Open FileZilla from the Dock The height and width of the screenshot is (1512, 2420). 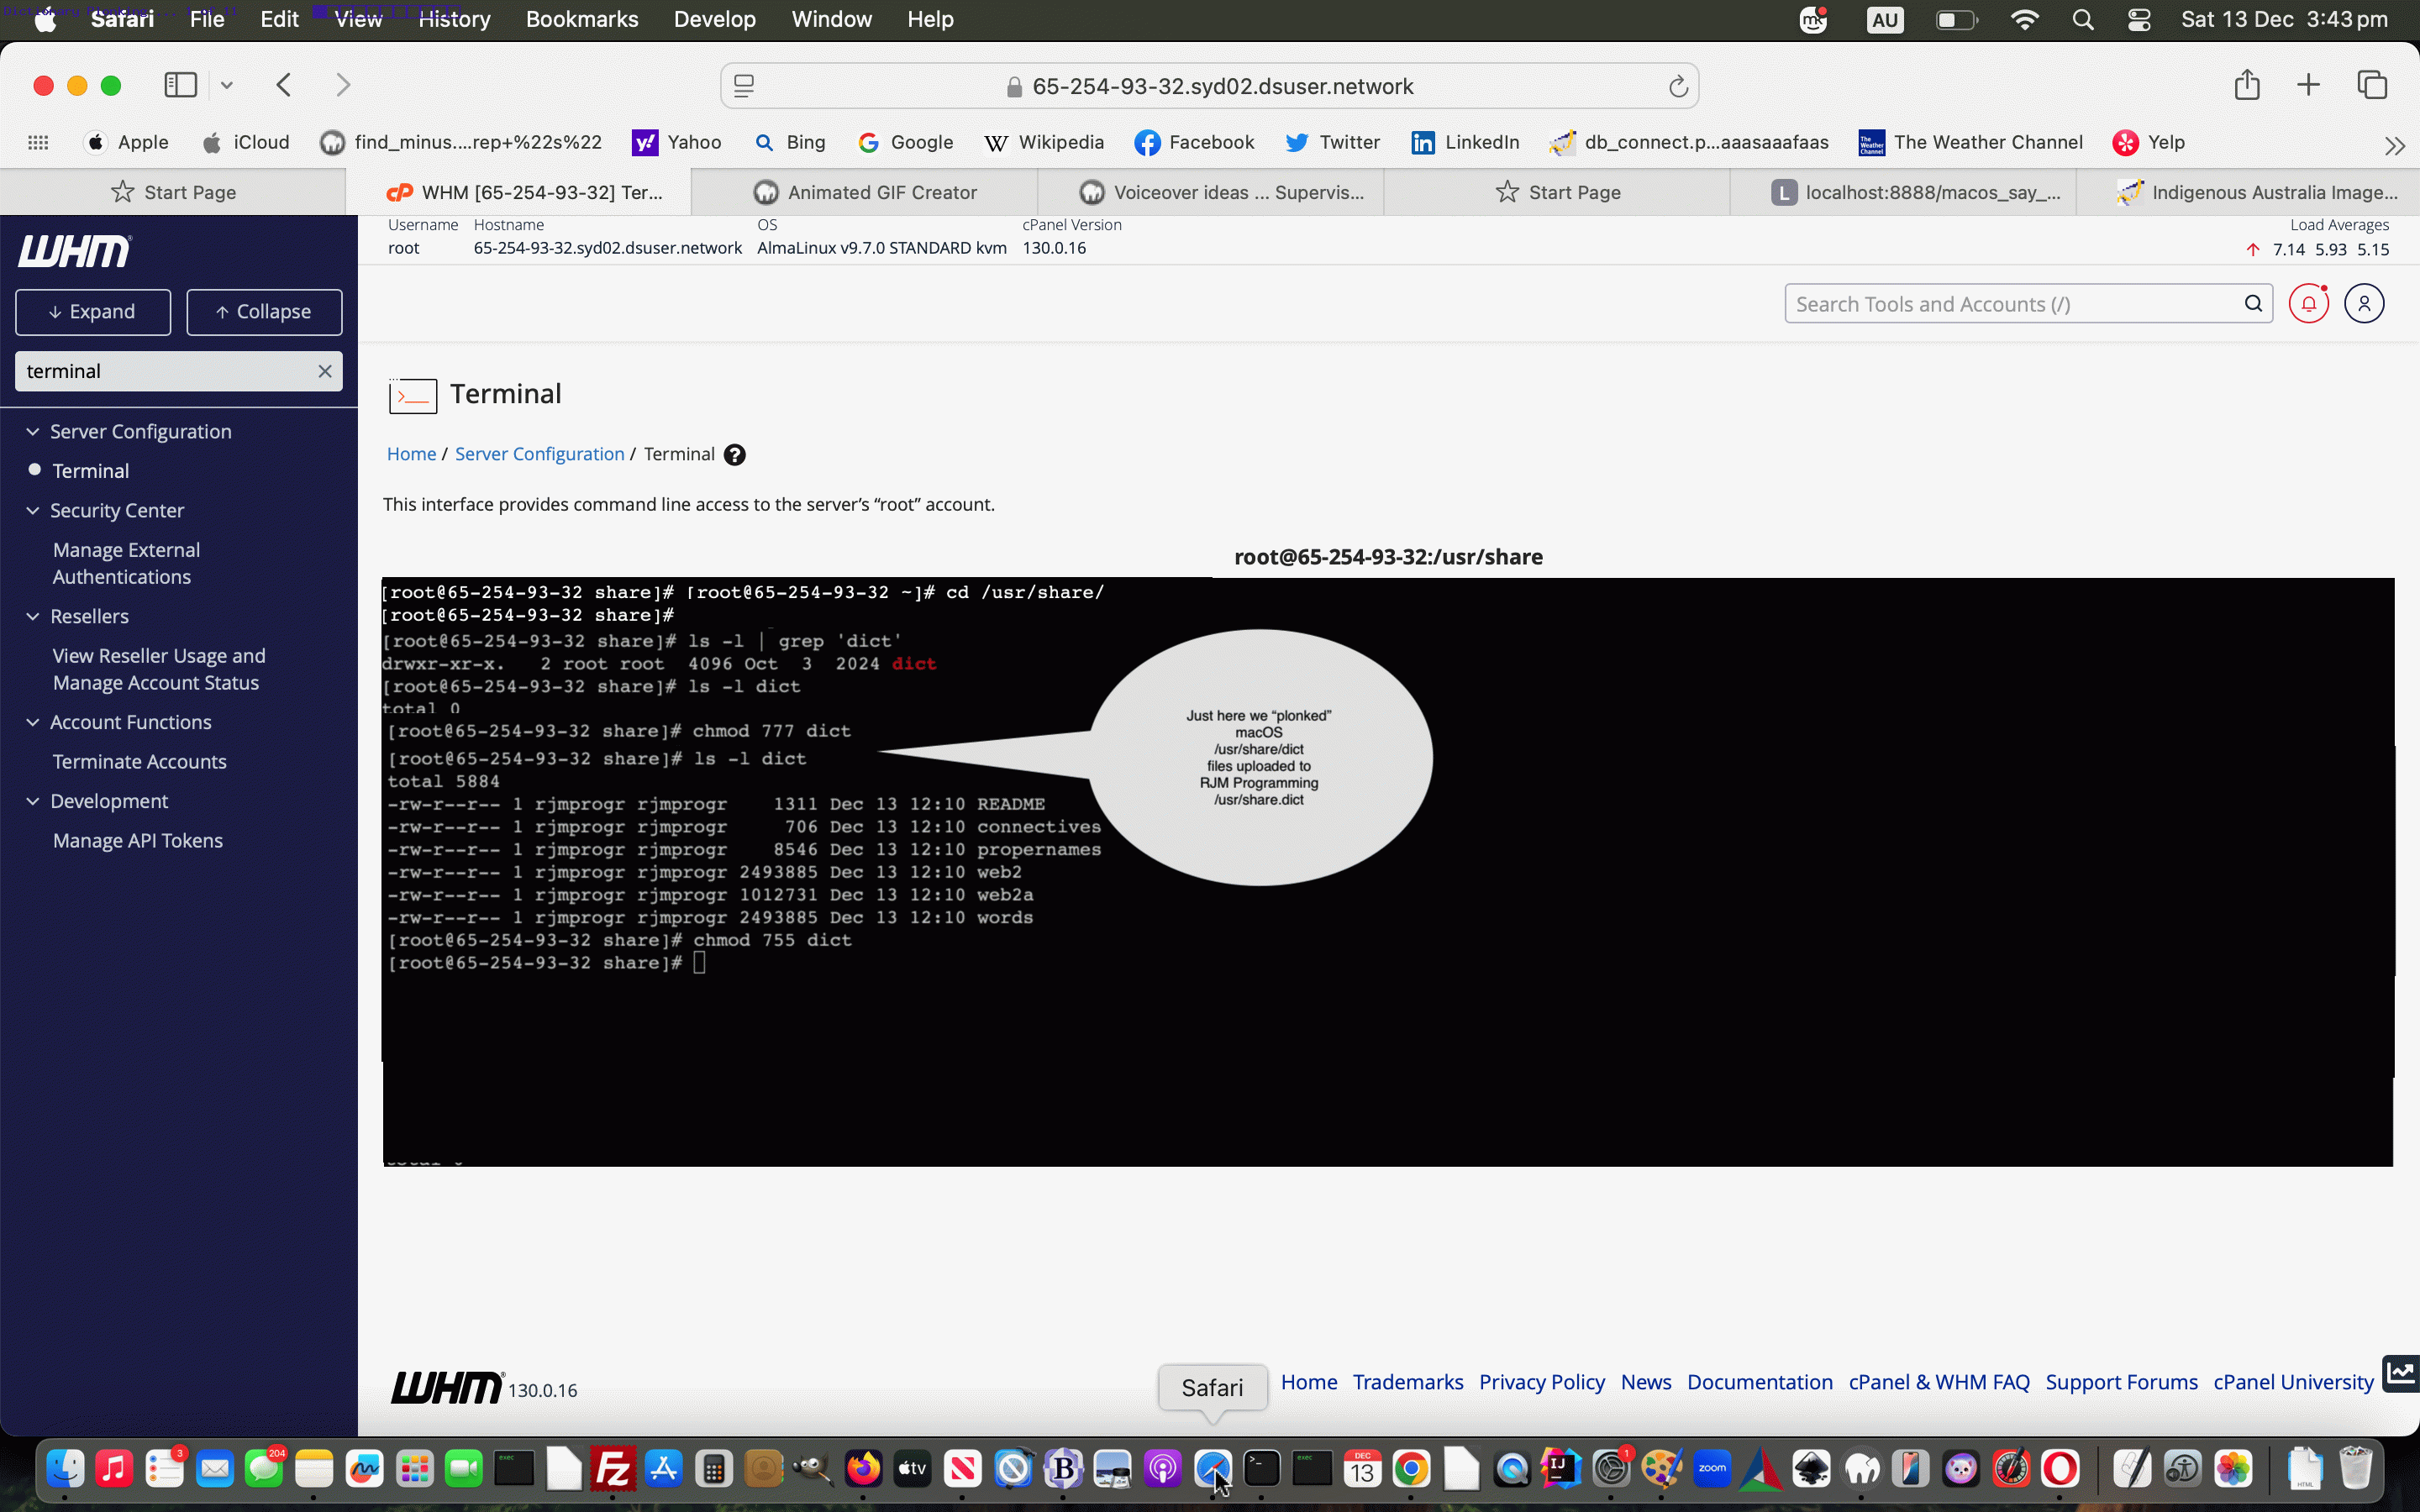coord(613,1467)
